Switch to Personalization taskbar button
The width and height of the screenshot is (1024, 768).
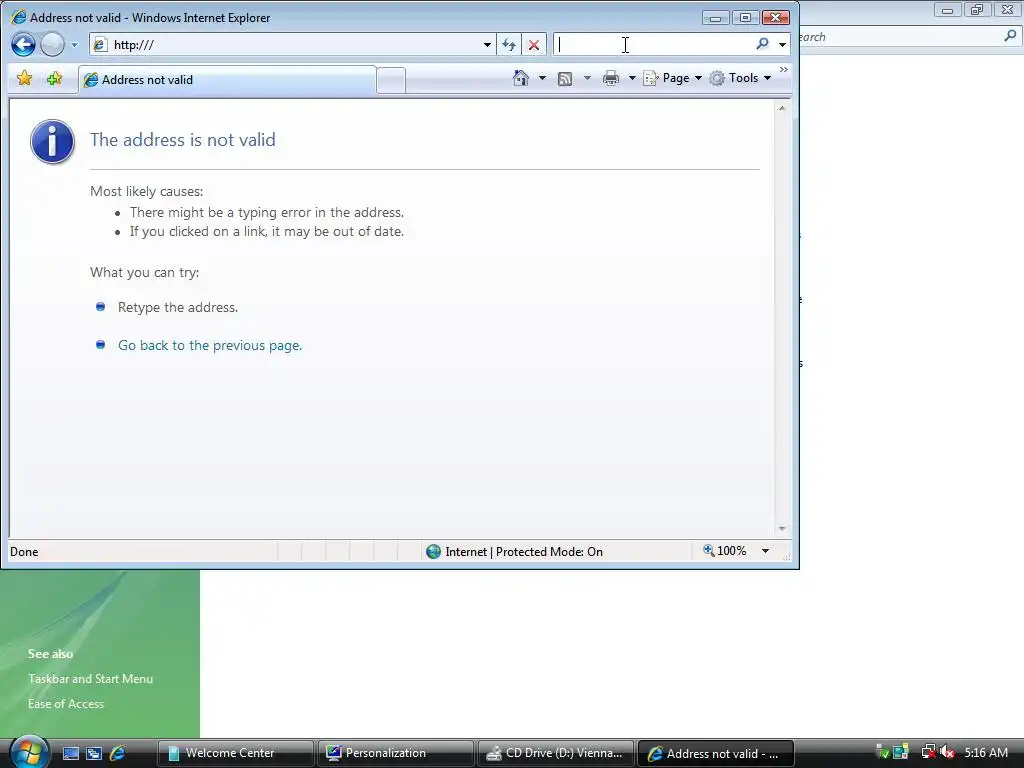pyautogui.click(x=395, y=753)
